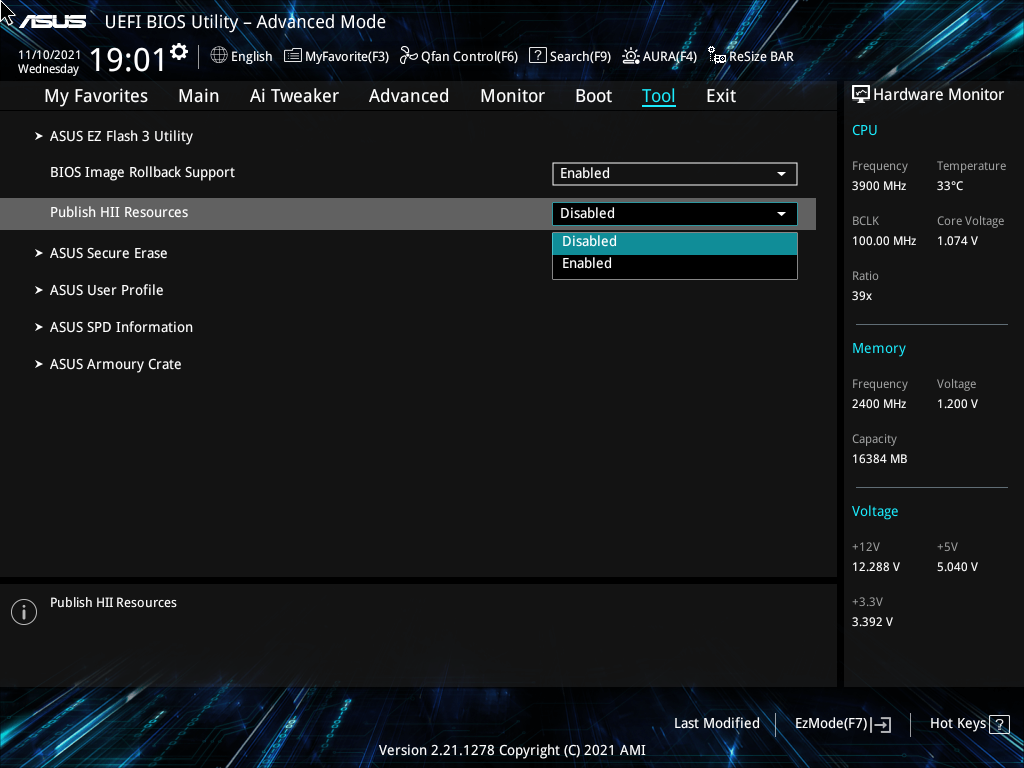Click the Voltage section heading

click(x=874, y=511)
